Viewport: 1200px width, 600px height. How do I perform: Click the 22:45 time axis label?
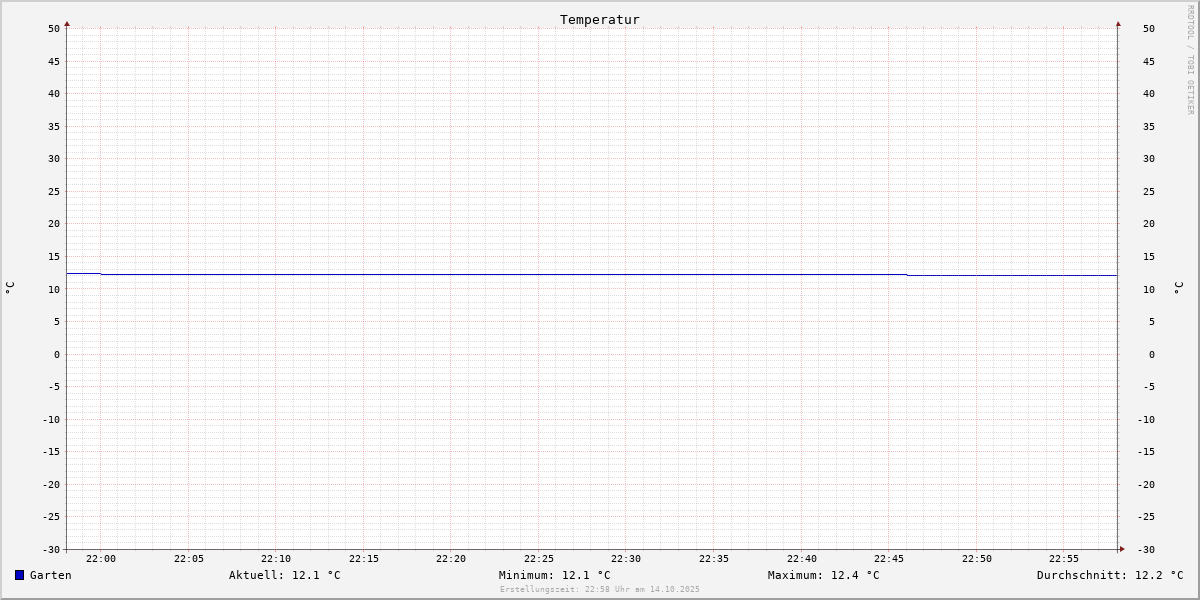tap(889, 559)
